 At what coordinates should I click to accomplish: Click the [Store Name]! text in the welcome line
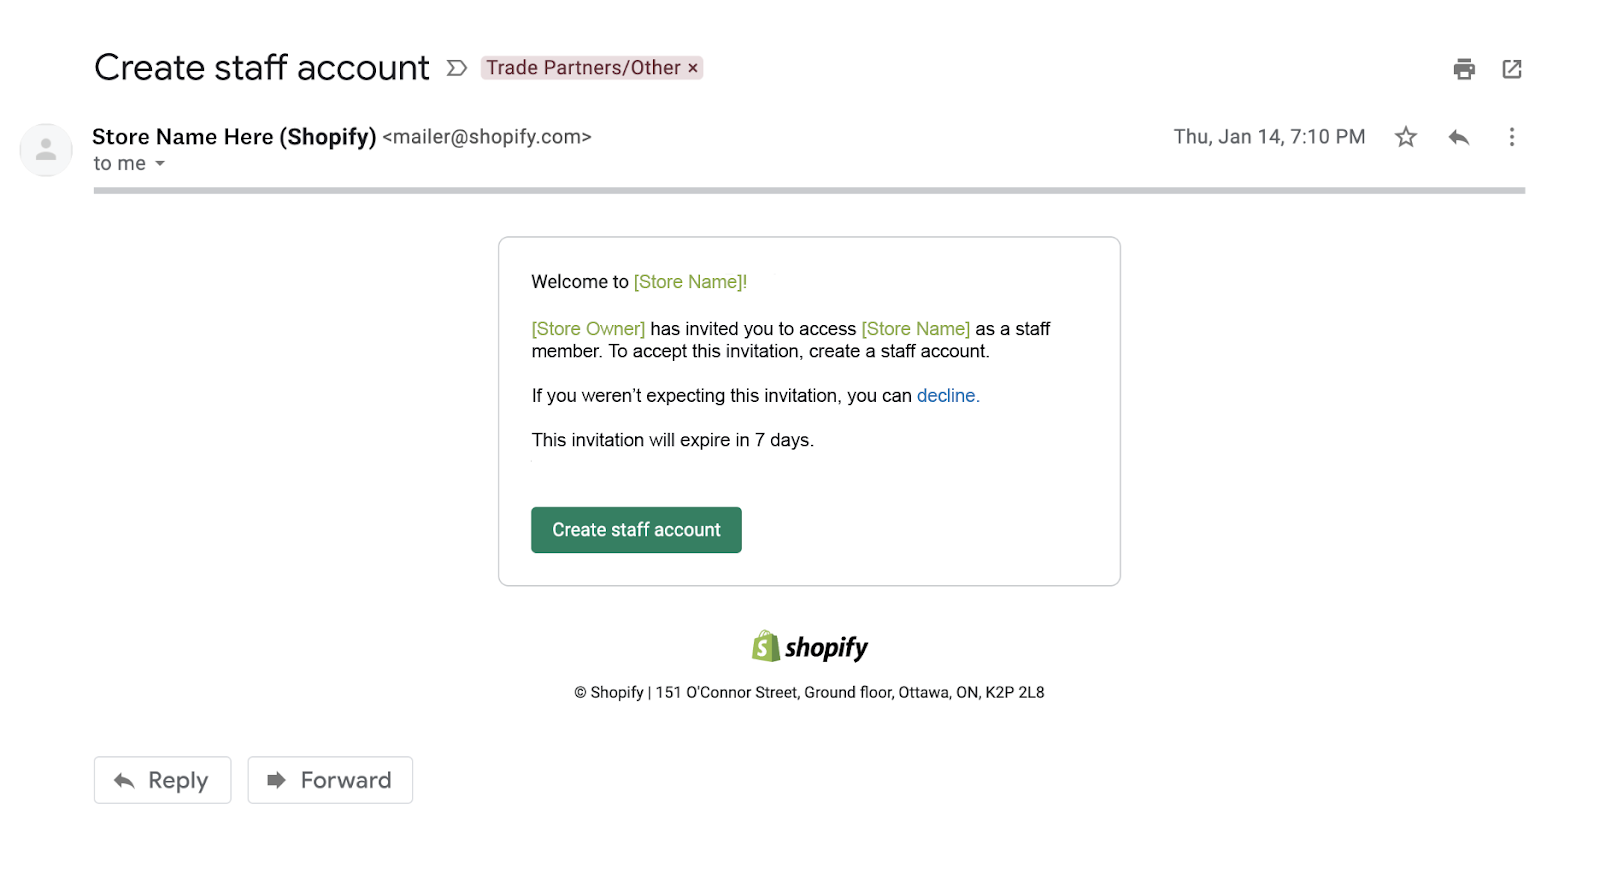pos(690,282)
